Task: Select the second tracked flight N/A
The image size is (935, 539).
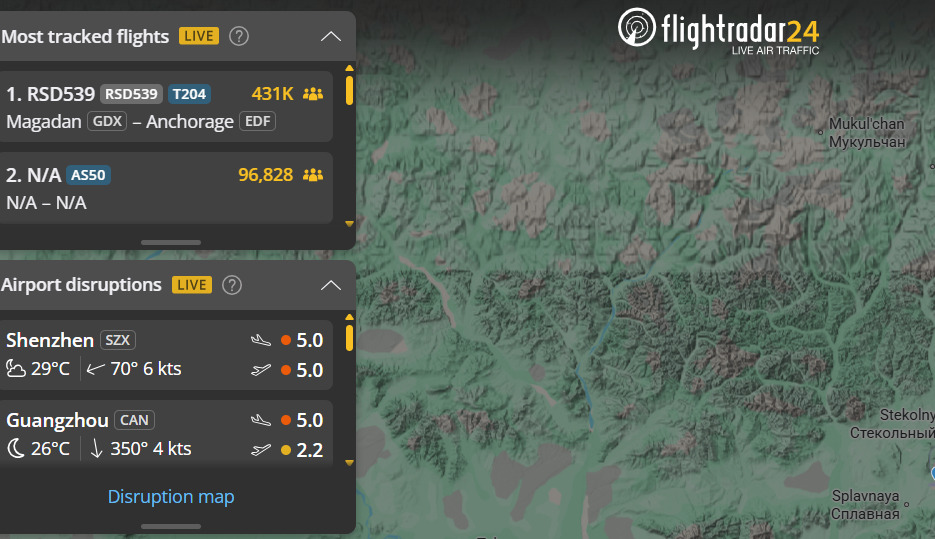Action: coord(166,187)
